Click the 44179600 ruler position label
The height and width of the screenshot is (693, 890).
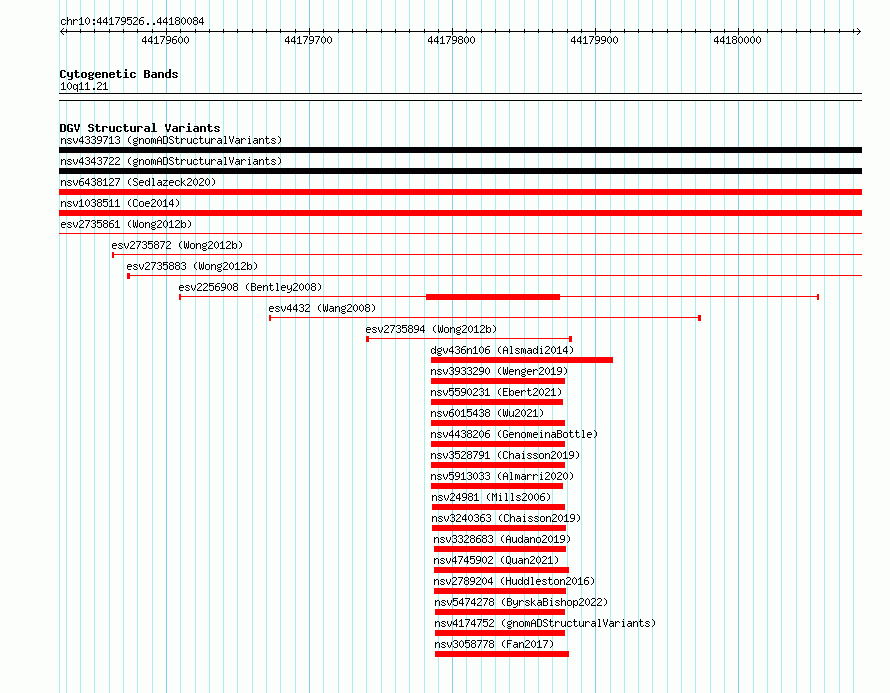tap(165, 40)
